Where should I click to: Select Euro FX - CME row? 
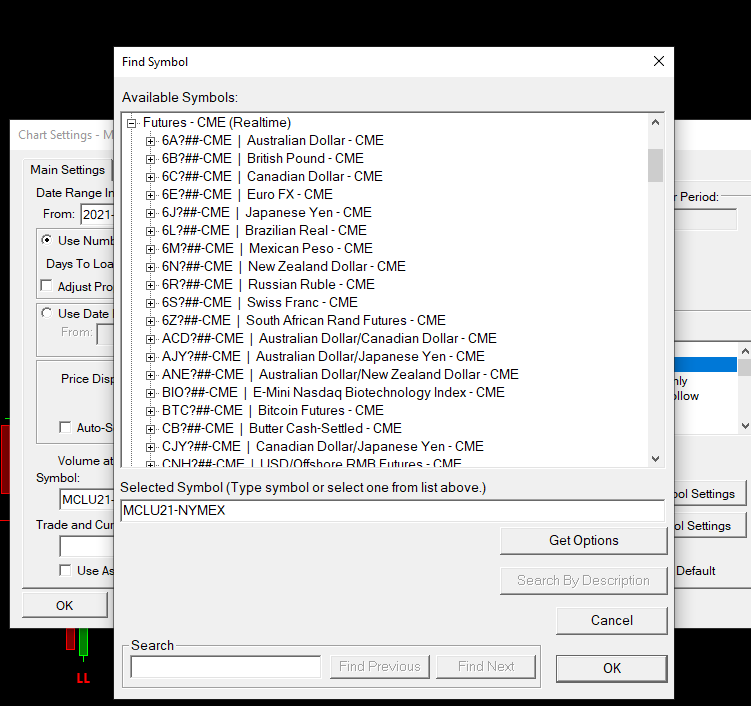(x=247, y=194)
